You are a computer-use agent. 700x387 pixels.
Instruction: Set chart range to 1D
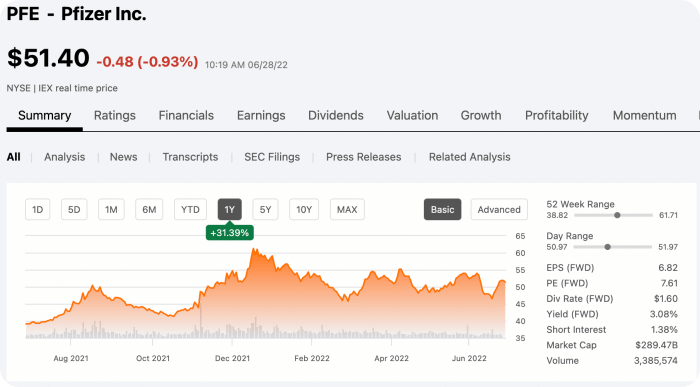coord(38,209)
